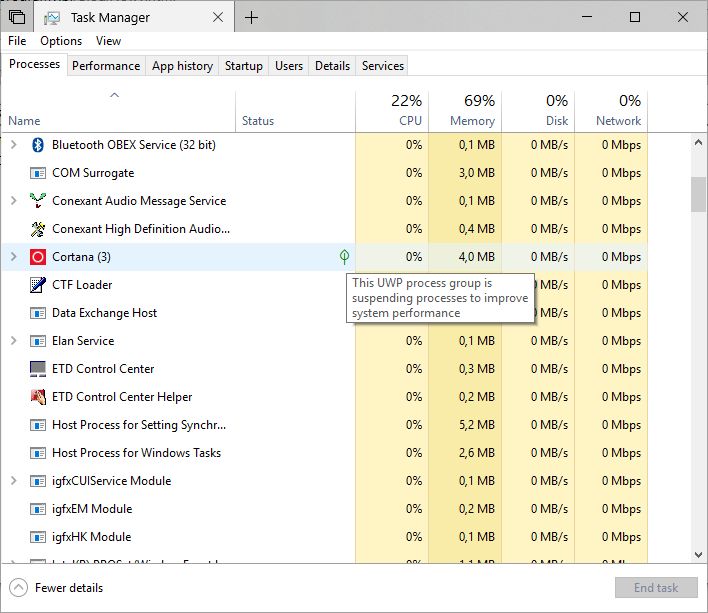The width and height of the screenshot is (708, 613).
Task: Select the CTF Loader process row
Action: [x=325, y=285]
